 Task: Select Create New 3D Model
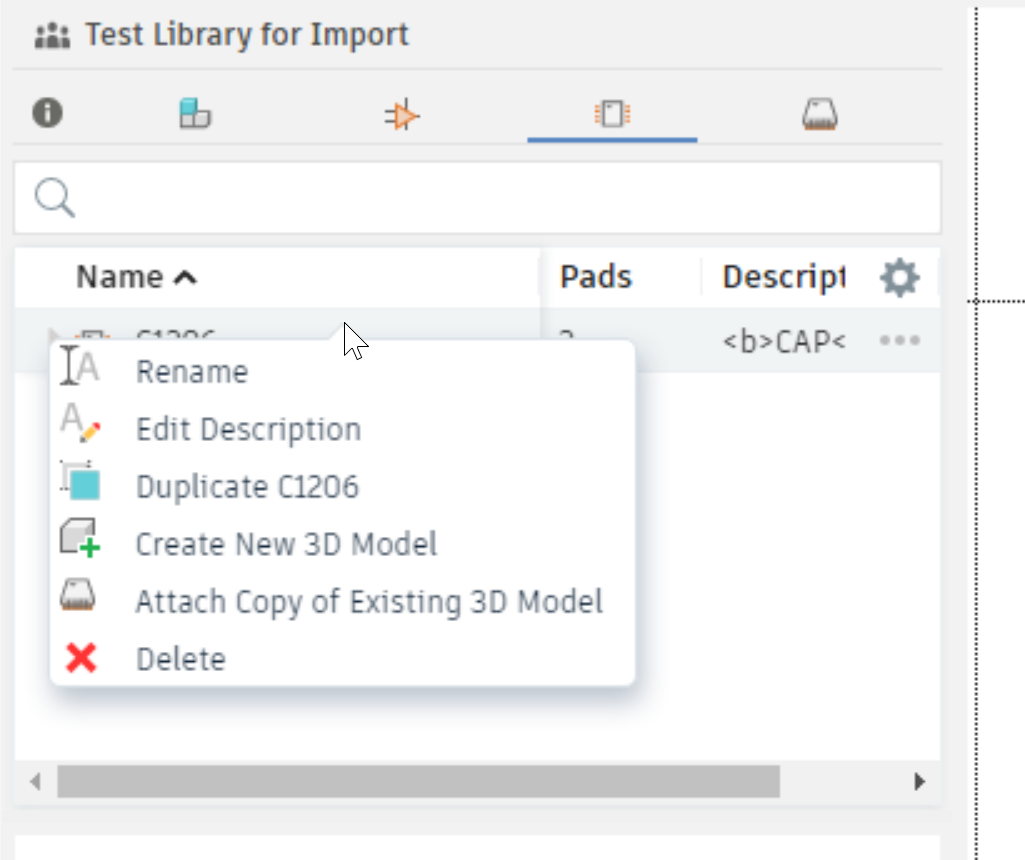coord(286,544)
